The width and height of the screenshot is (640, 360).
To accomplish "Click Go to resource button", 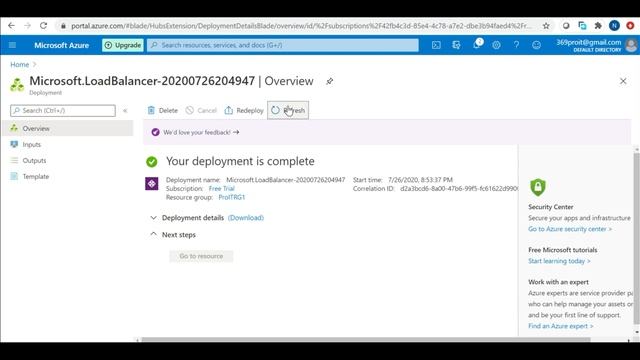I will (x=201, y=256).
